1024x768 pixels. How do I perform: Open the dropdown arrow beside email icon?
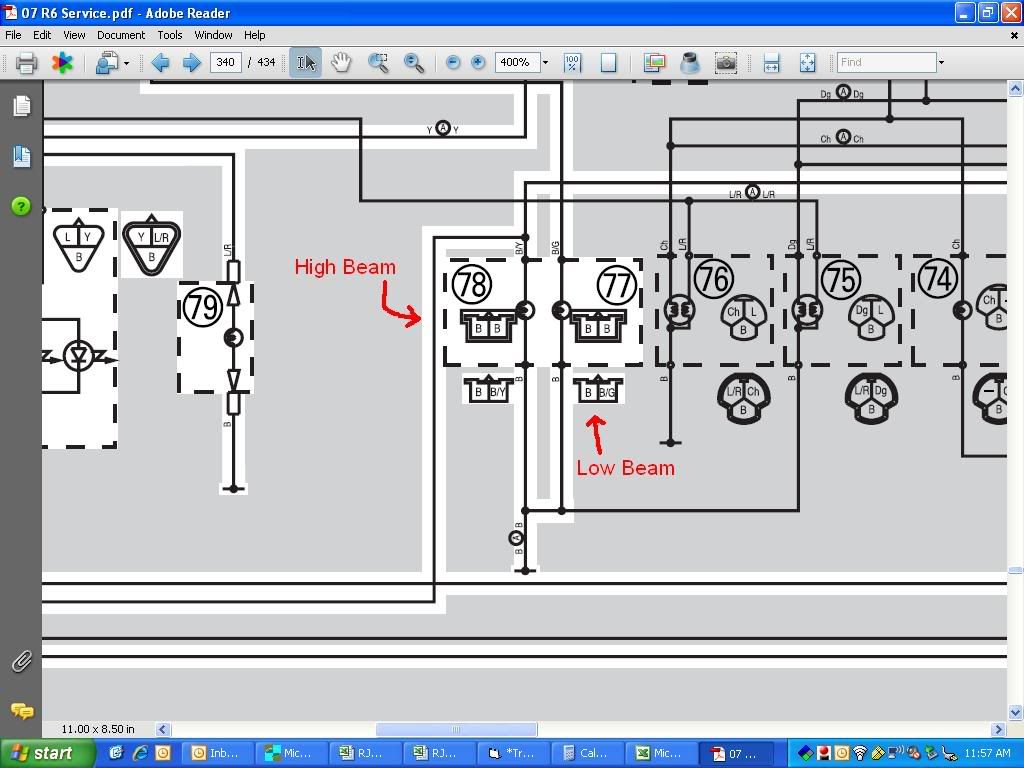[x=126, y=63]
